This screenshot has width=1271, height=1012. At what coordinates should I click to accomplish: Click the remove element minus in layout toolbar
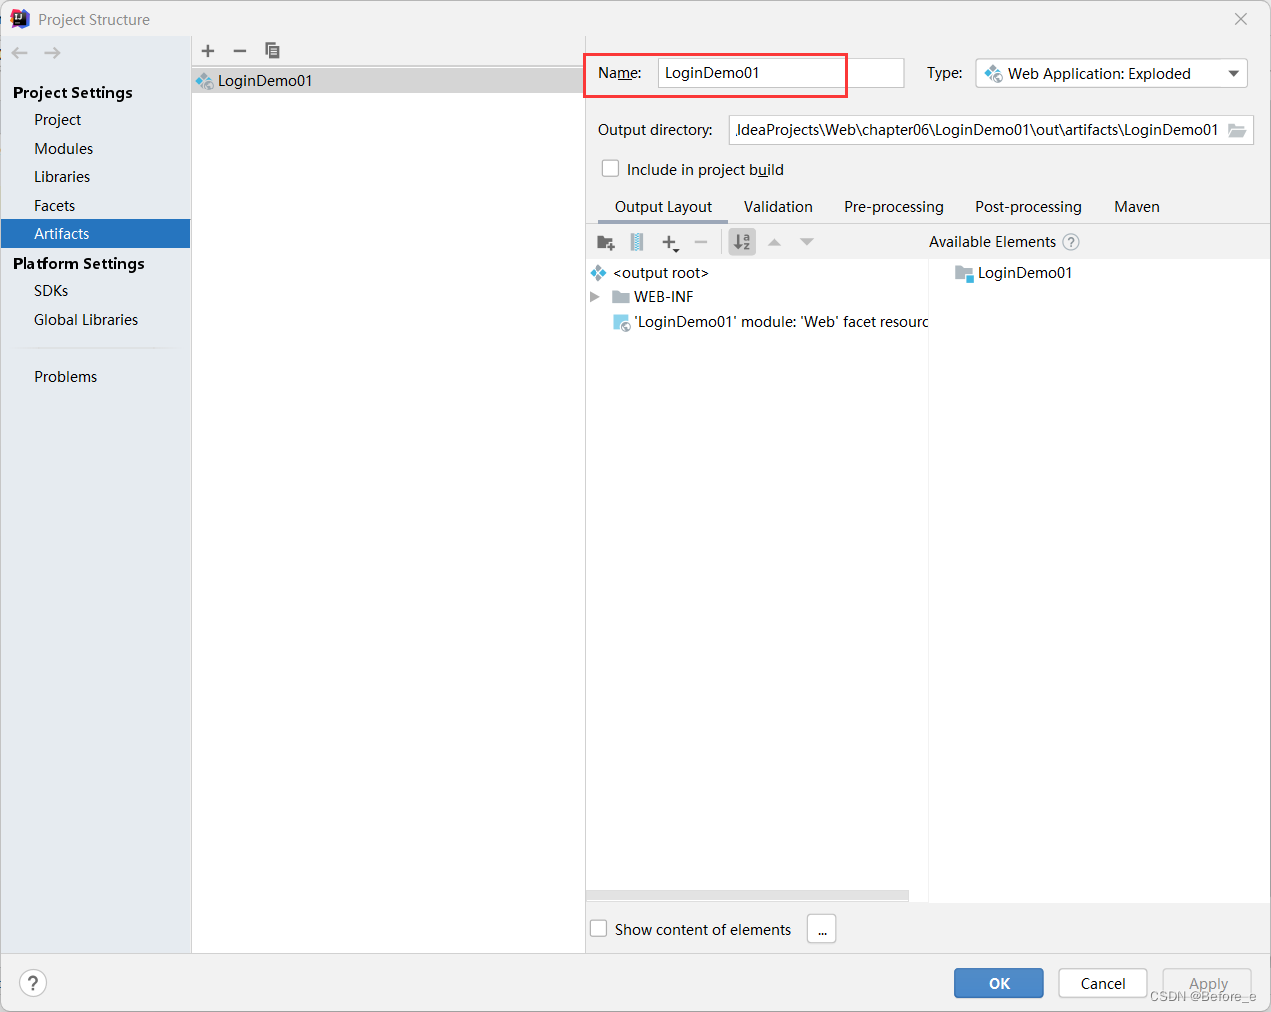coord(701,242)
